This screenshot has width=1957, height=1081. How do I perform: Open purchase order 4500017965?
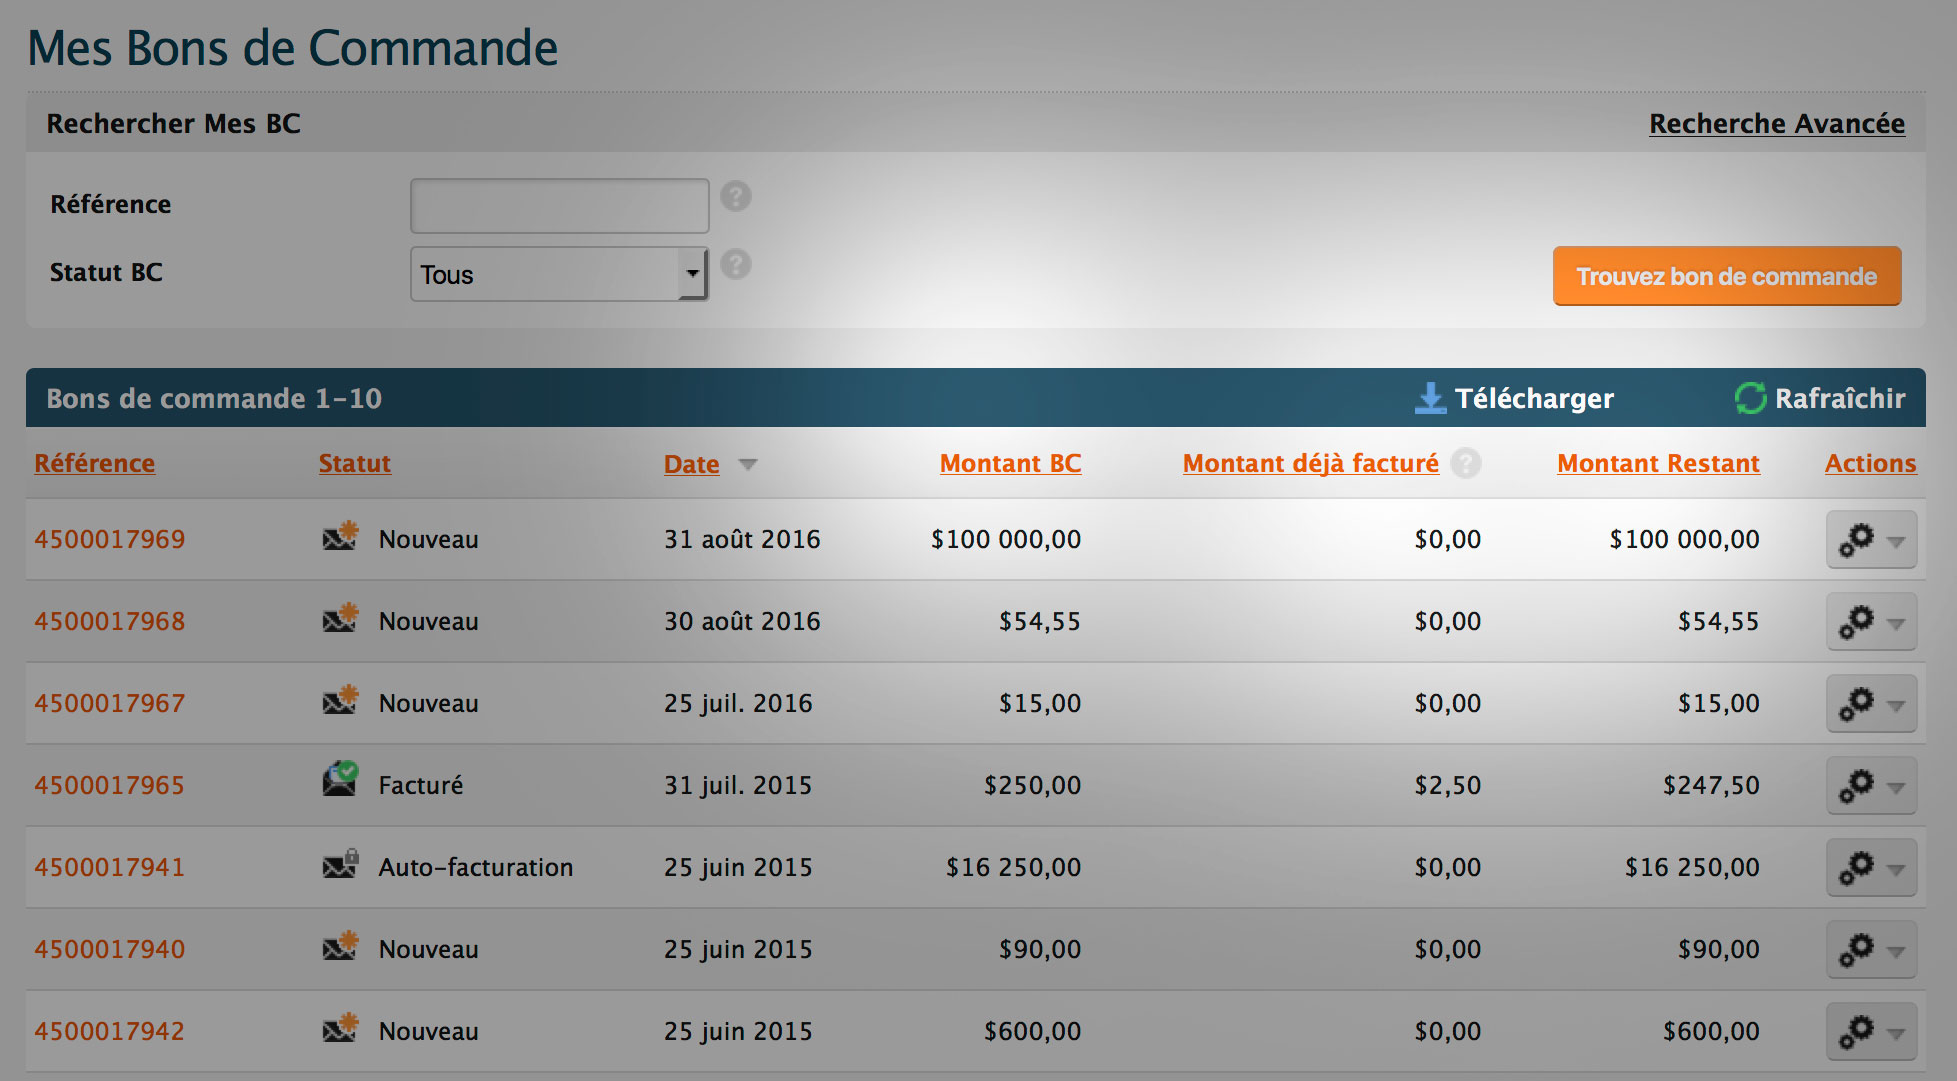[110, 785]
